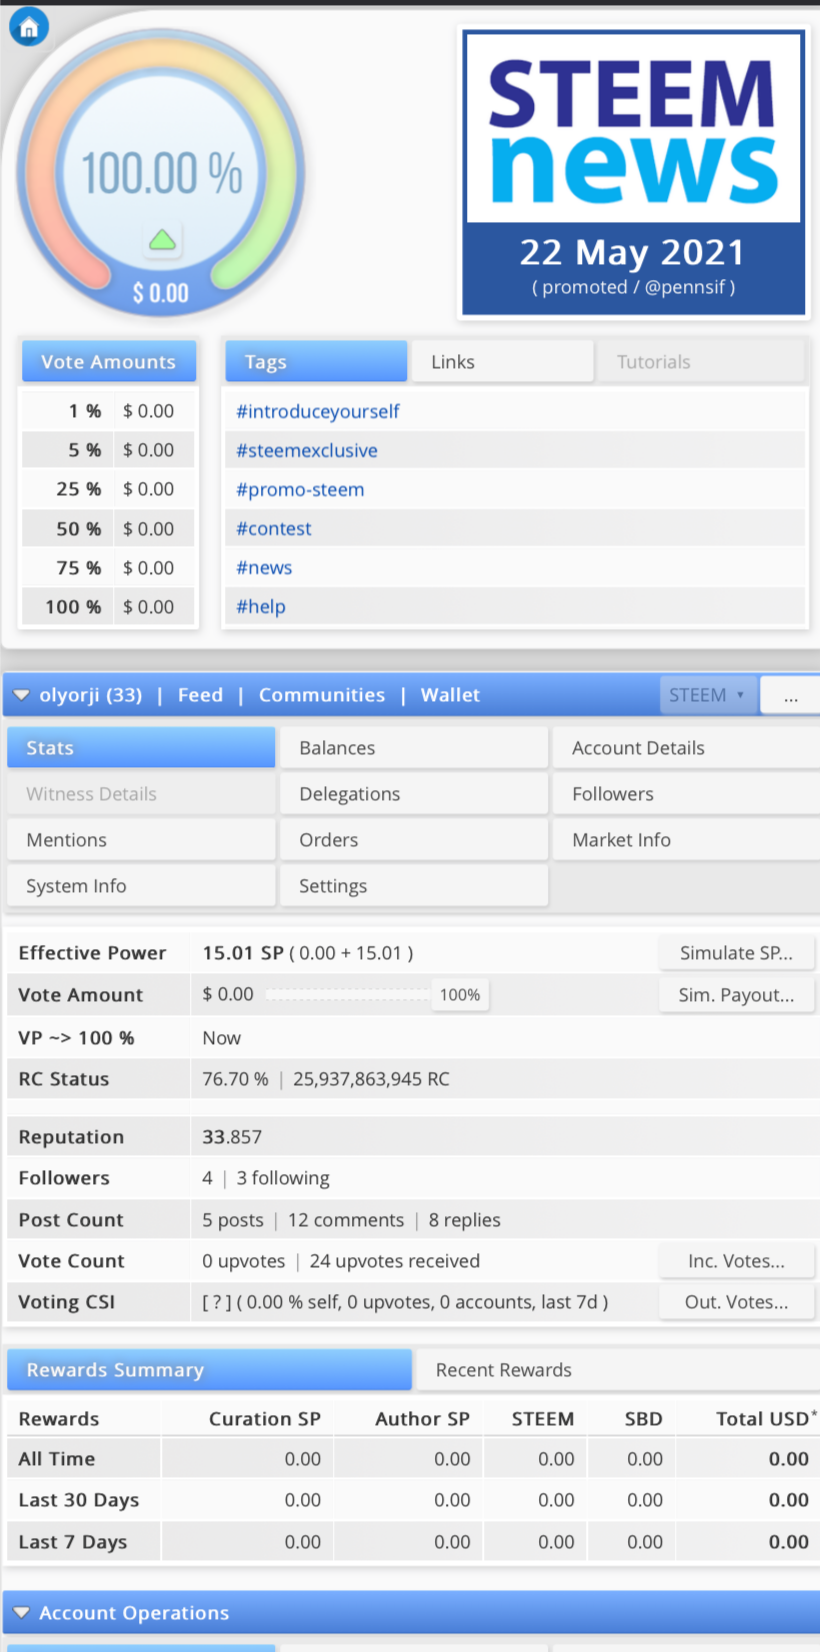Click the olyorji (33) account name
Image resolution: width=820 pixels, height=1652 pixels.
pos(90,695)
